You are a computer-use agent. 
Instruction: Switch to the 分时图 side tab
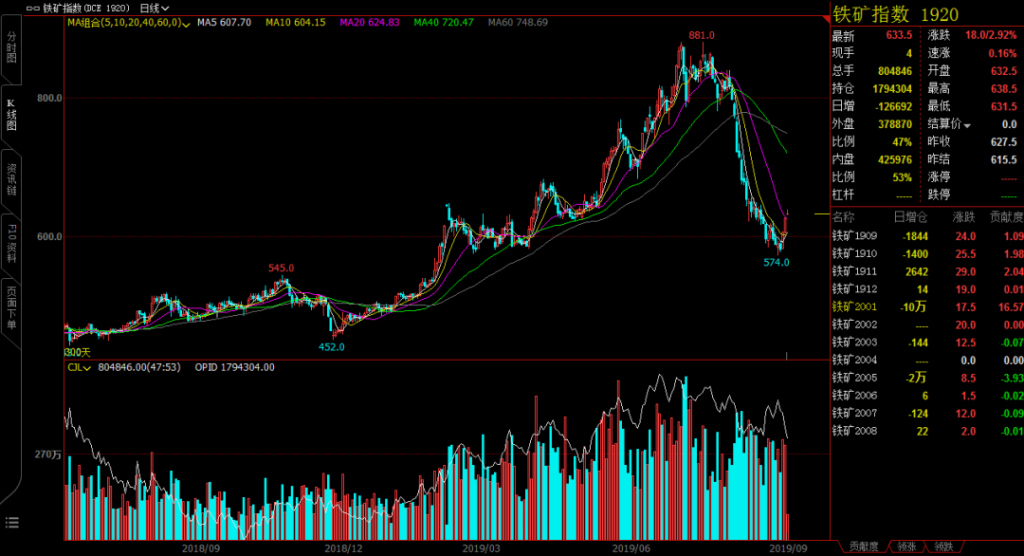tap(12, 48)
